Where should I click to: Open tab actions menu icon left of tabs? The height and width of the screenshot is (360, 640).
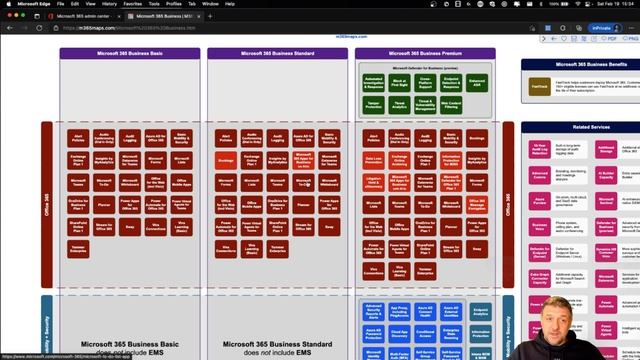coord(37,16)
